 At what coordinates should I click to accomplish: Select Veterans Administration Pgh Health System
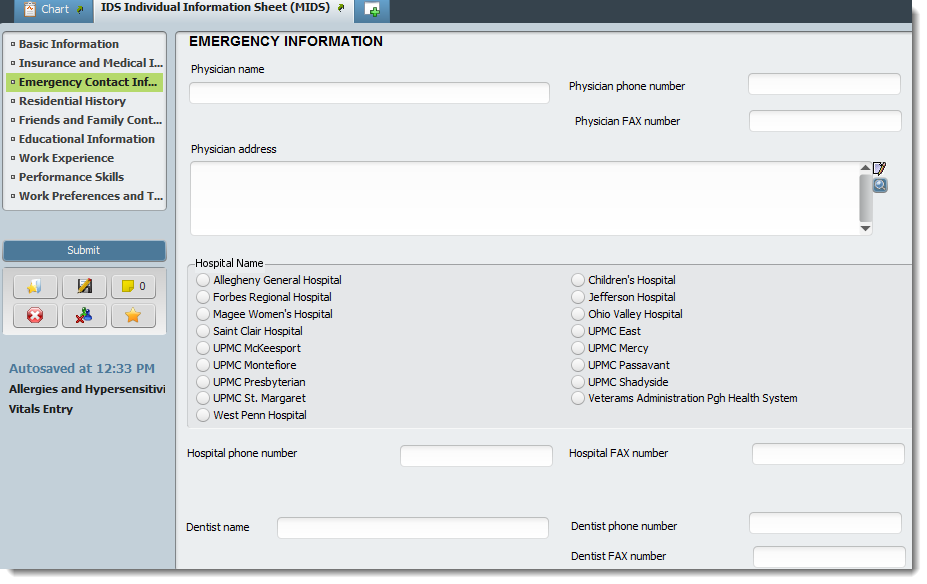point(578,398)
